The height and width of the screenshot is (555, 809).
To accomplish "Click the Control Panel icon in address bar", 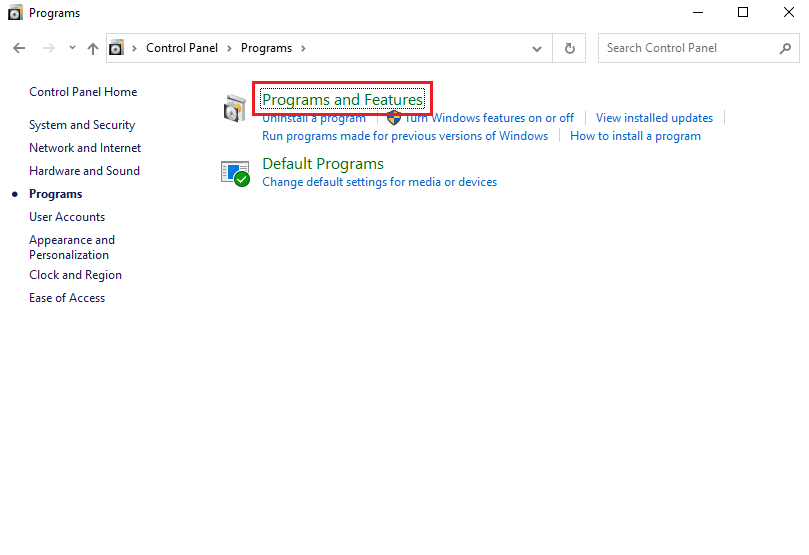I will pyautogui.click(x=117, y=48).
